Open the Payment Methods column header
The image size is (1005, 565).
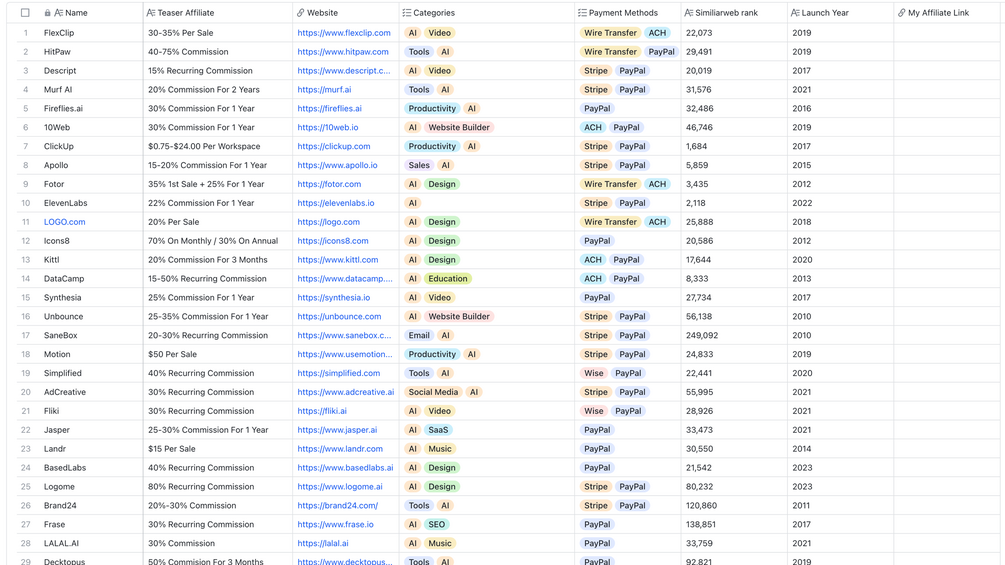pos(623,13)
